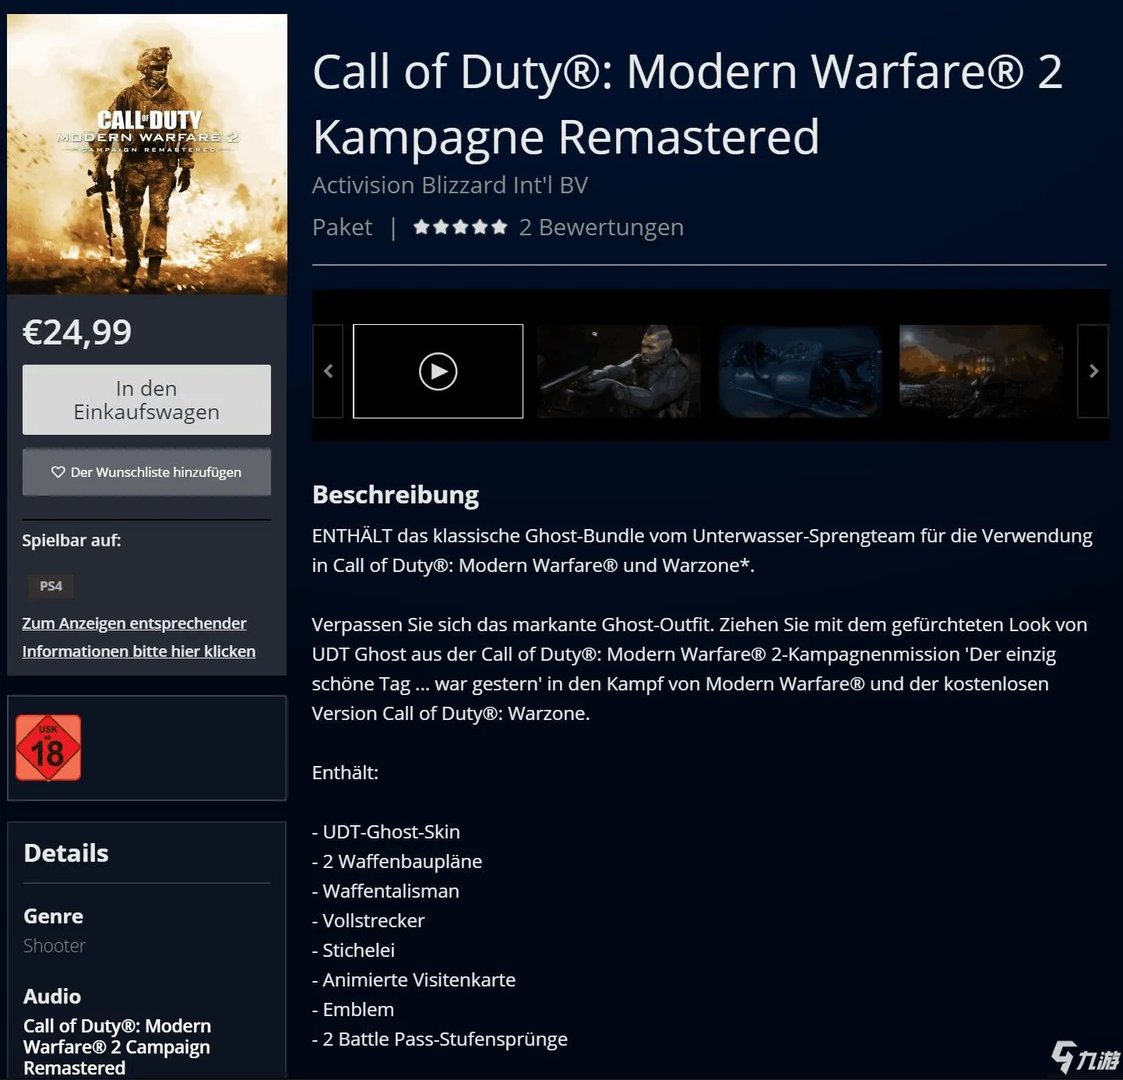This screenshot has height=1080, width=1123.
Task: Click the Shooter genre label
Action: [x=54, y=945]
